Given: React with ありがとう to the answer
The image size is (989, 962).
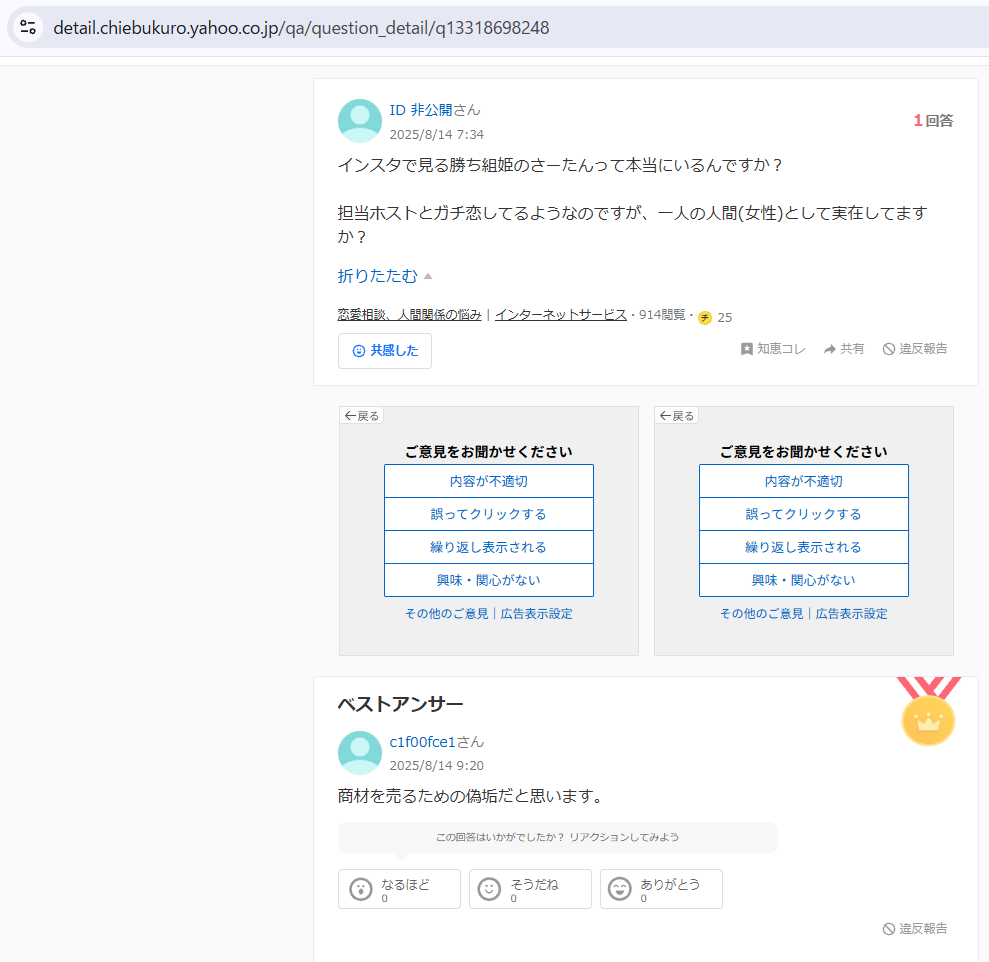Looking at the screenshot, I should tap(661, 889).
